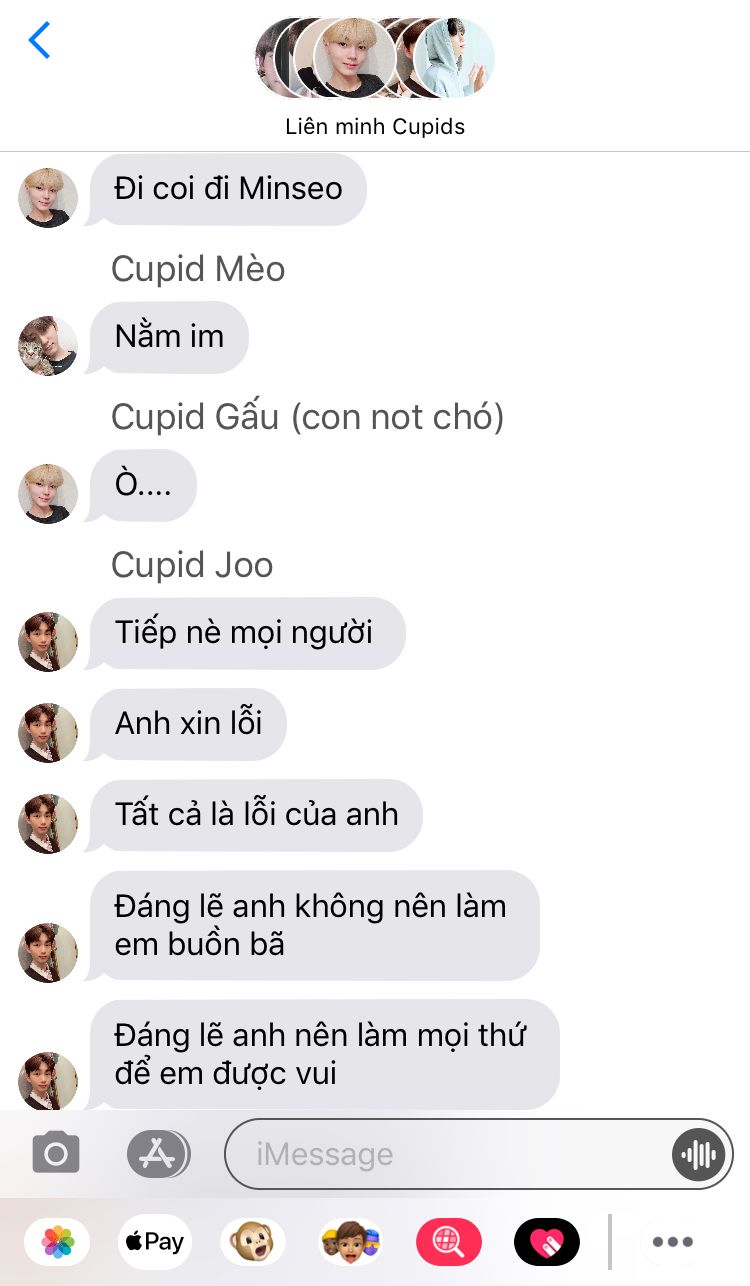Screen dimensions: 750x1286
Task: Go back using the blue chevron arrow
Action: pos(39,40)
